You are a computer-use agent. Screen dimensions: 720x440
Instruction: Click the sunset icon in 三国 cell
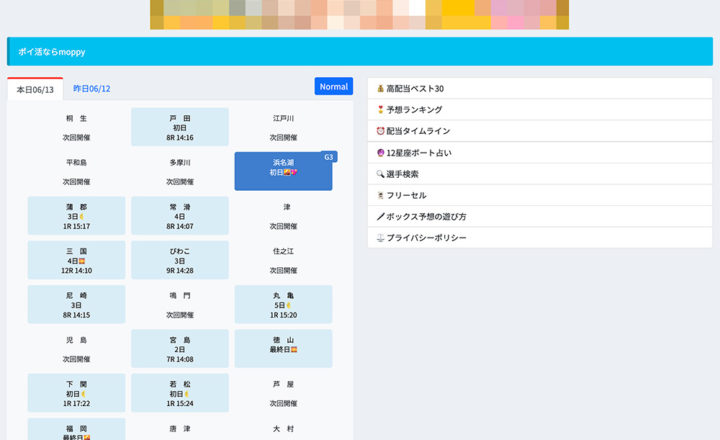pos(82,261)
